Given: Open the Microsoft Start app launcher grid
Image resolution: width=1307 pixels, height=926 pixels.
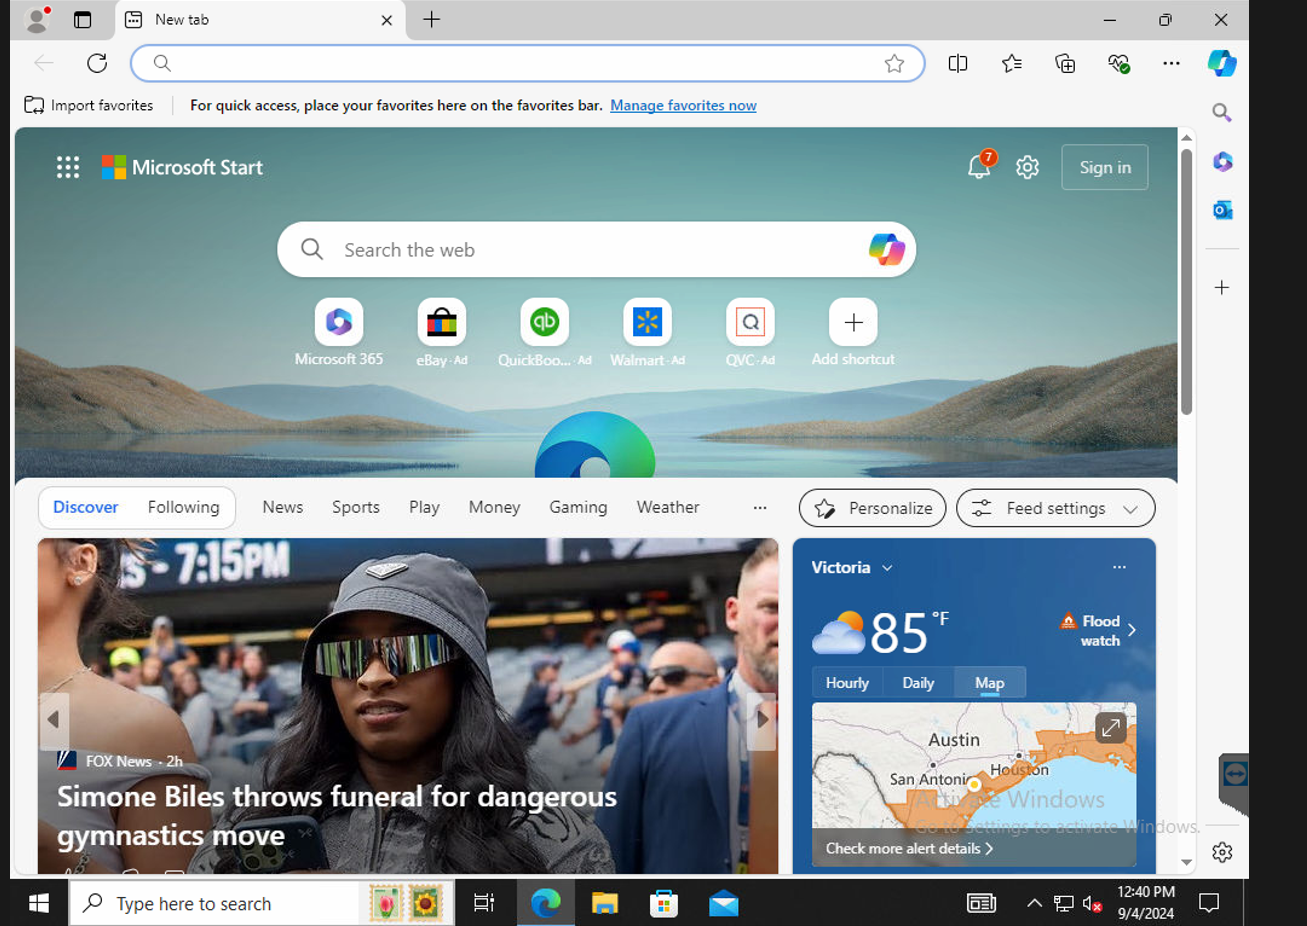Looking at the screenshot, I should point(68,168).
